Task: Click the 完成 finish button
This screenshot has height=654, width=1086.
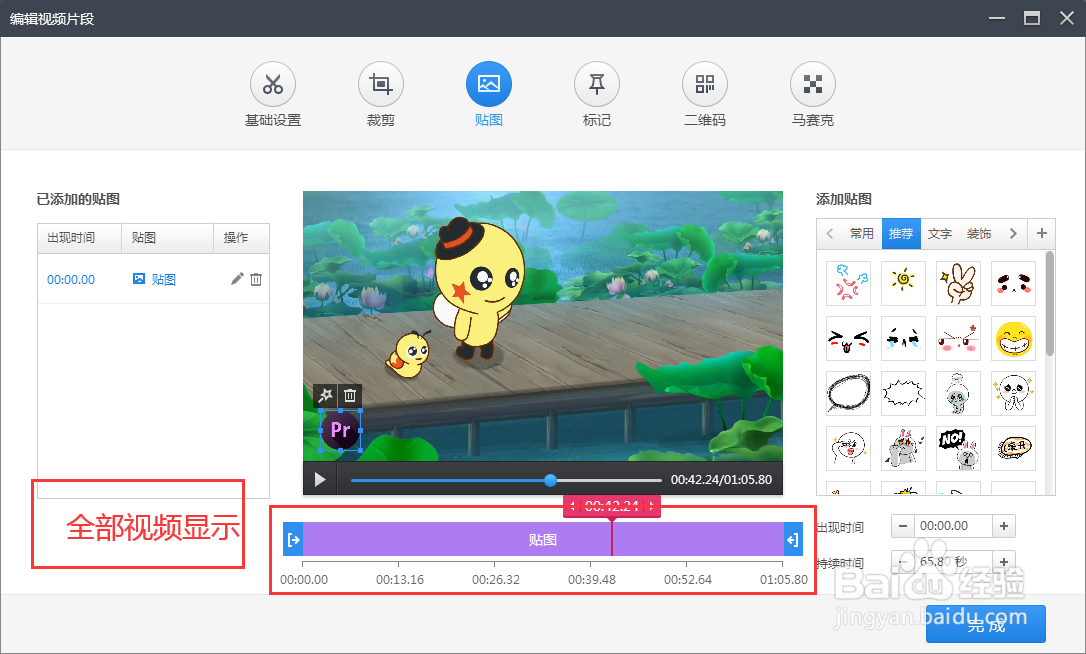Action: tap(986, 625)
